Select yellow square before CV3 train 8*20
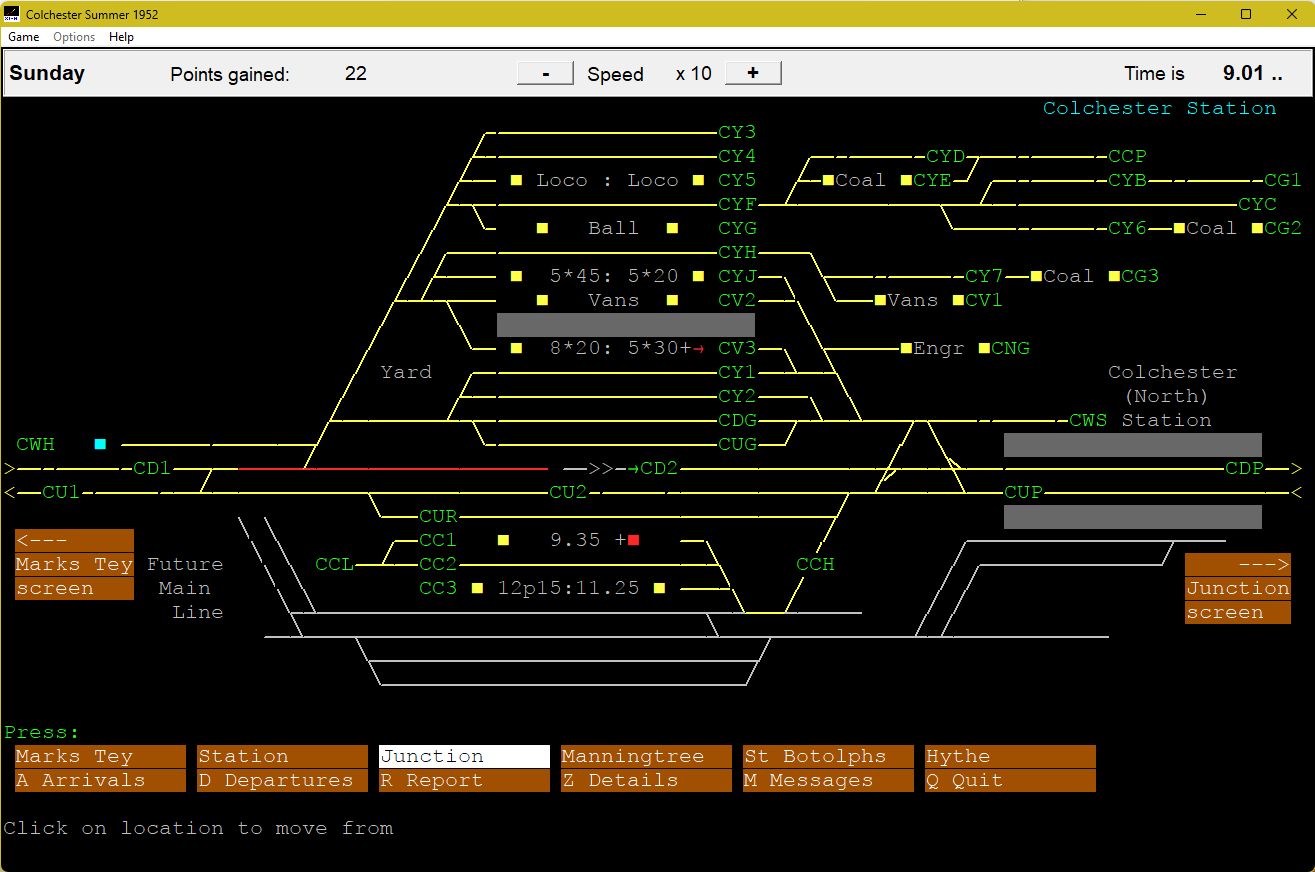 click(516, 348)
